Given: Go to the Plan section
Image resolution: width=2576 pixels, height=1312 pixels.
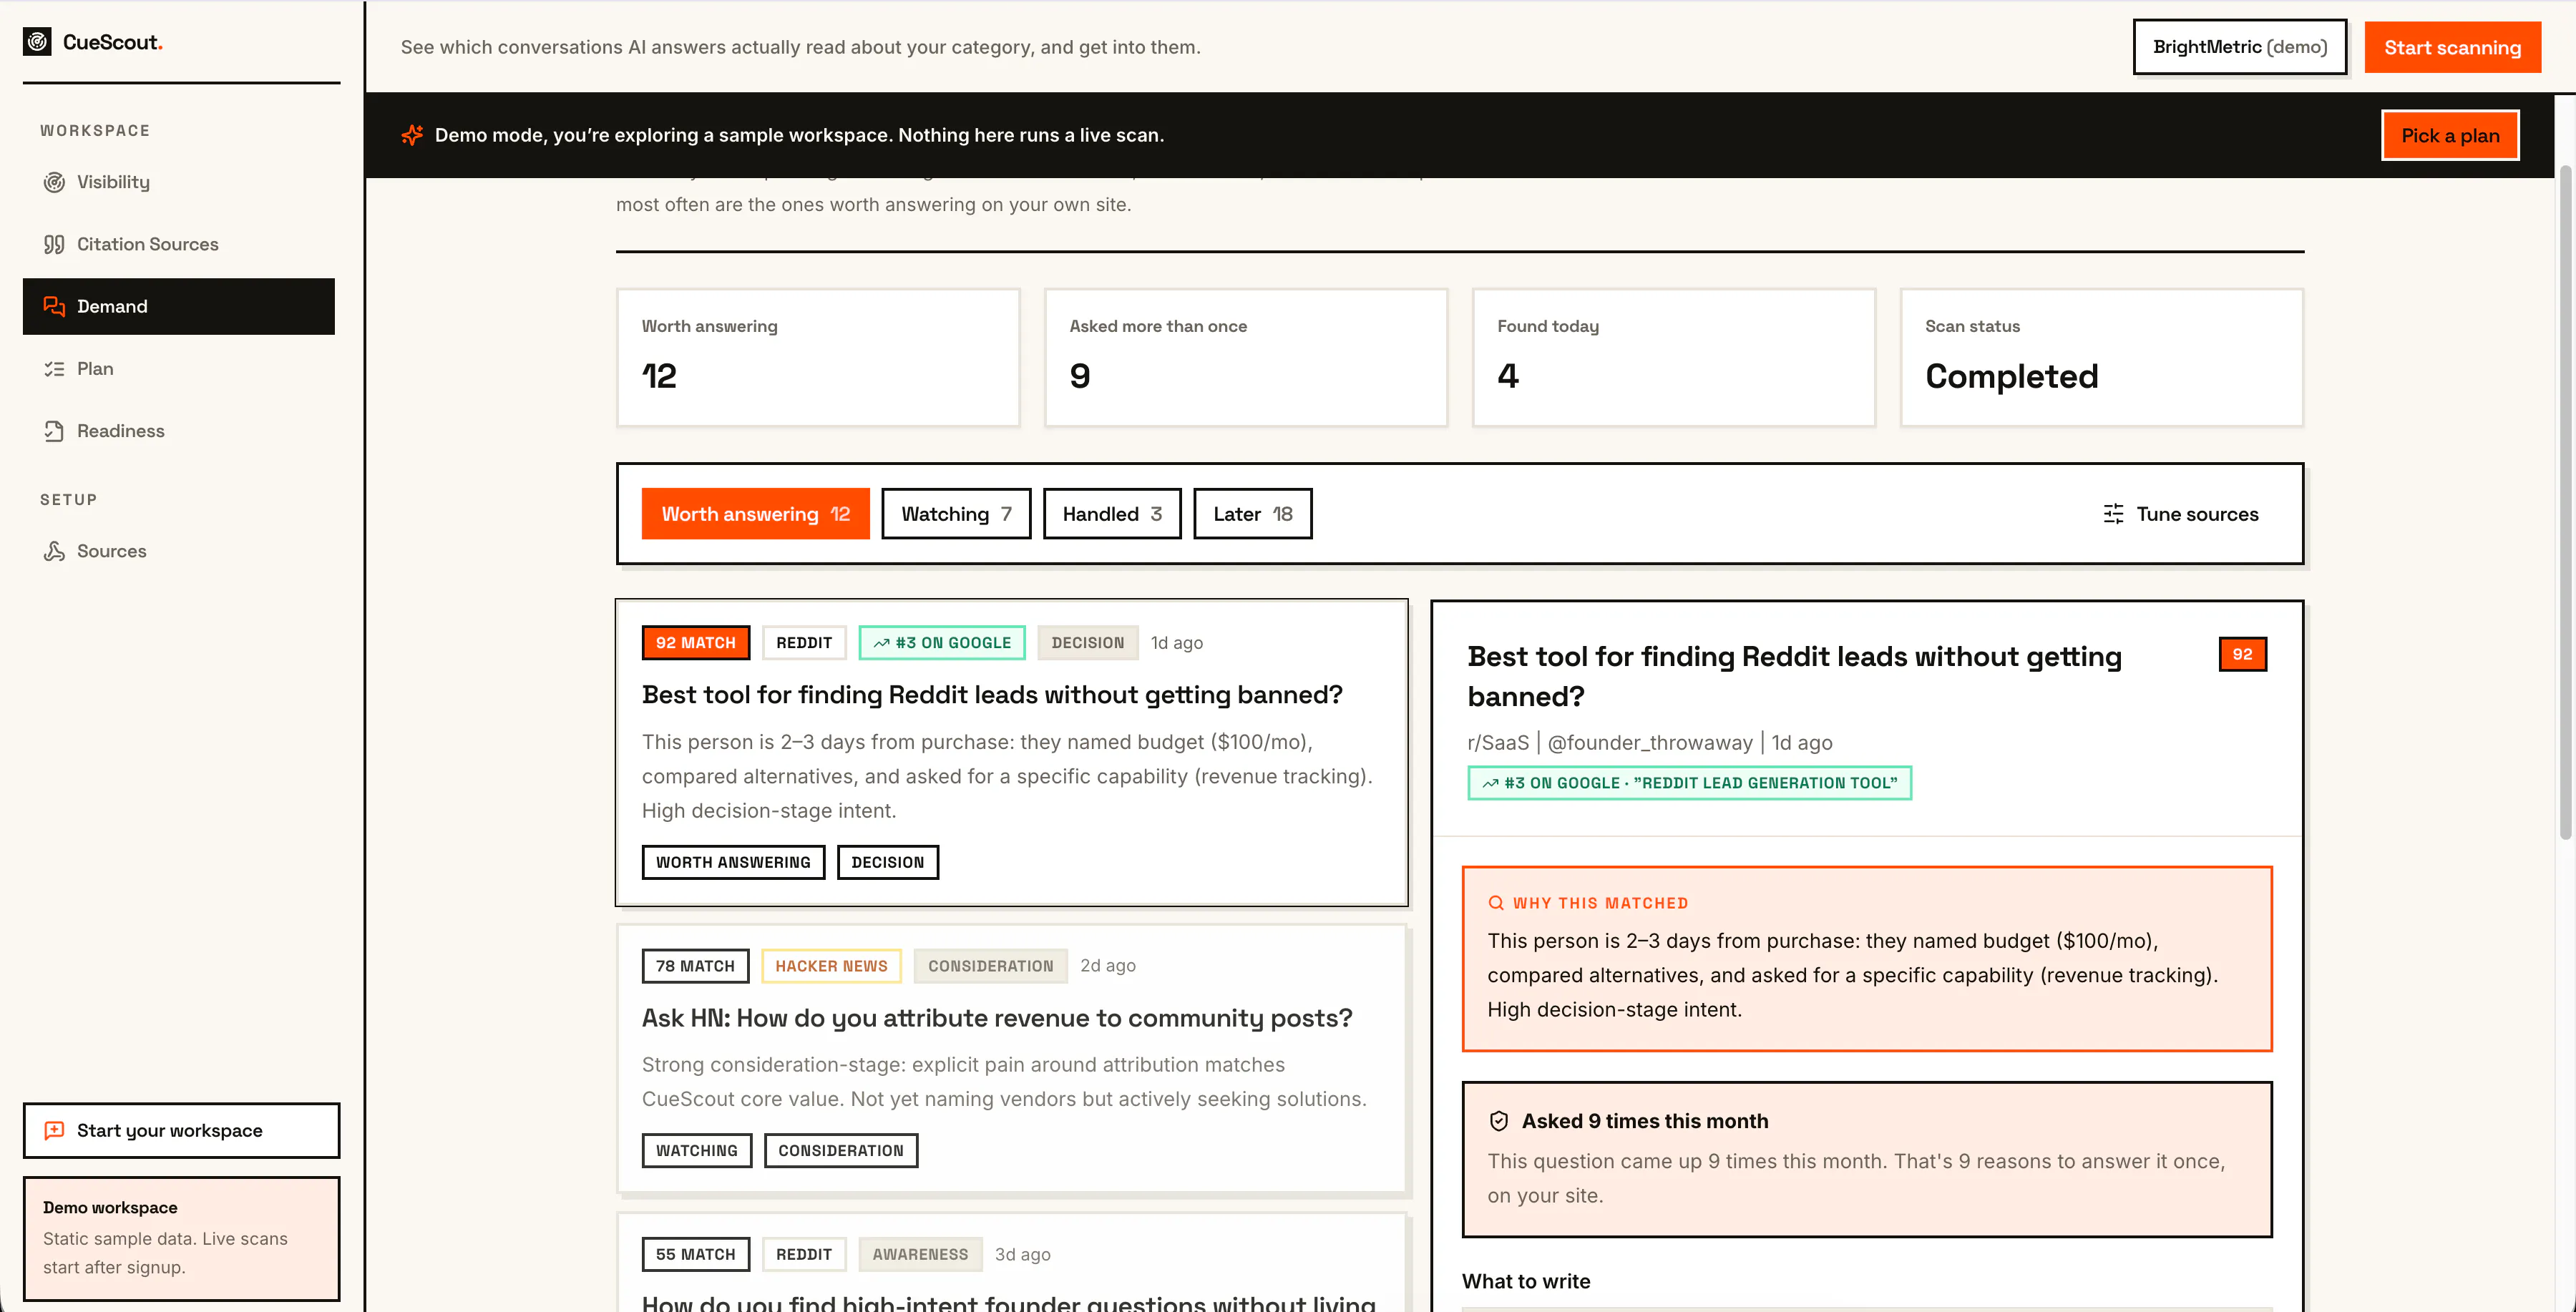Looking at the screenshot, I should coord(179,369).
